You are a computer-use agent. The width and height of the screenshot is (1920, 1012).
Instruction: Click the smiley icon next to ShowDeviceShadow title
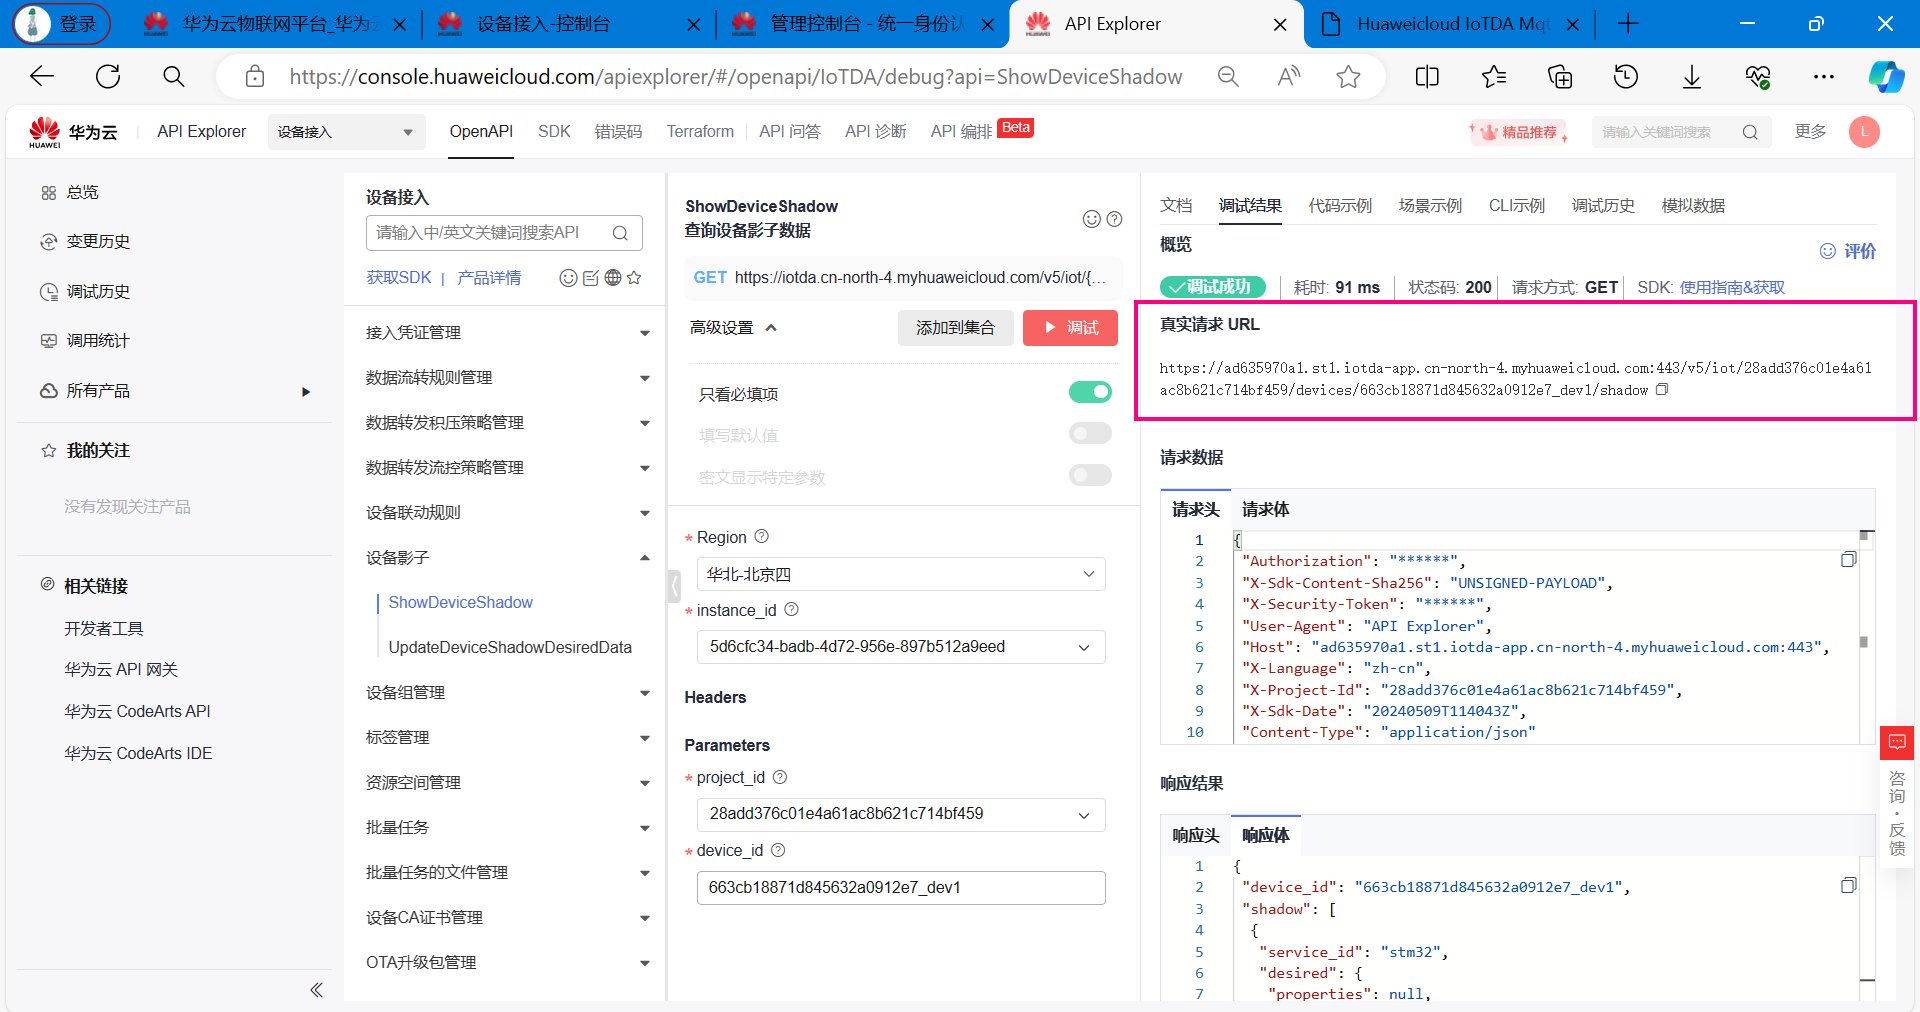click(1092, 219)
